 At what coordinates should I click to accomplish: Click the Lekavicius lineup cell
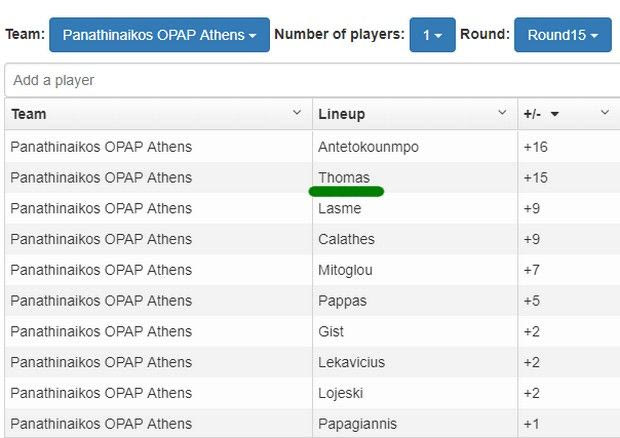coord(351,362)
